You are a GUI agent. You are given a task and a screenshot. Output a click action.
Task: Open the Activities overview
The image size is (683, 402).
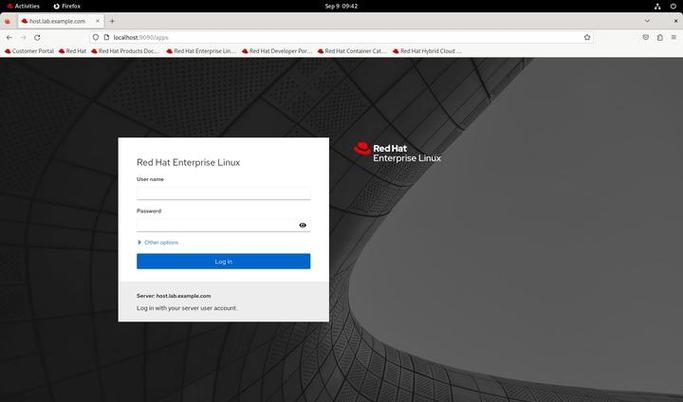coord(23,6)
